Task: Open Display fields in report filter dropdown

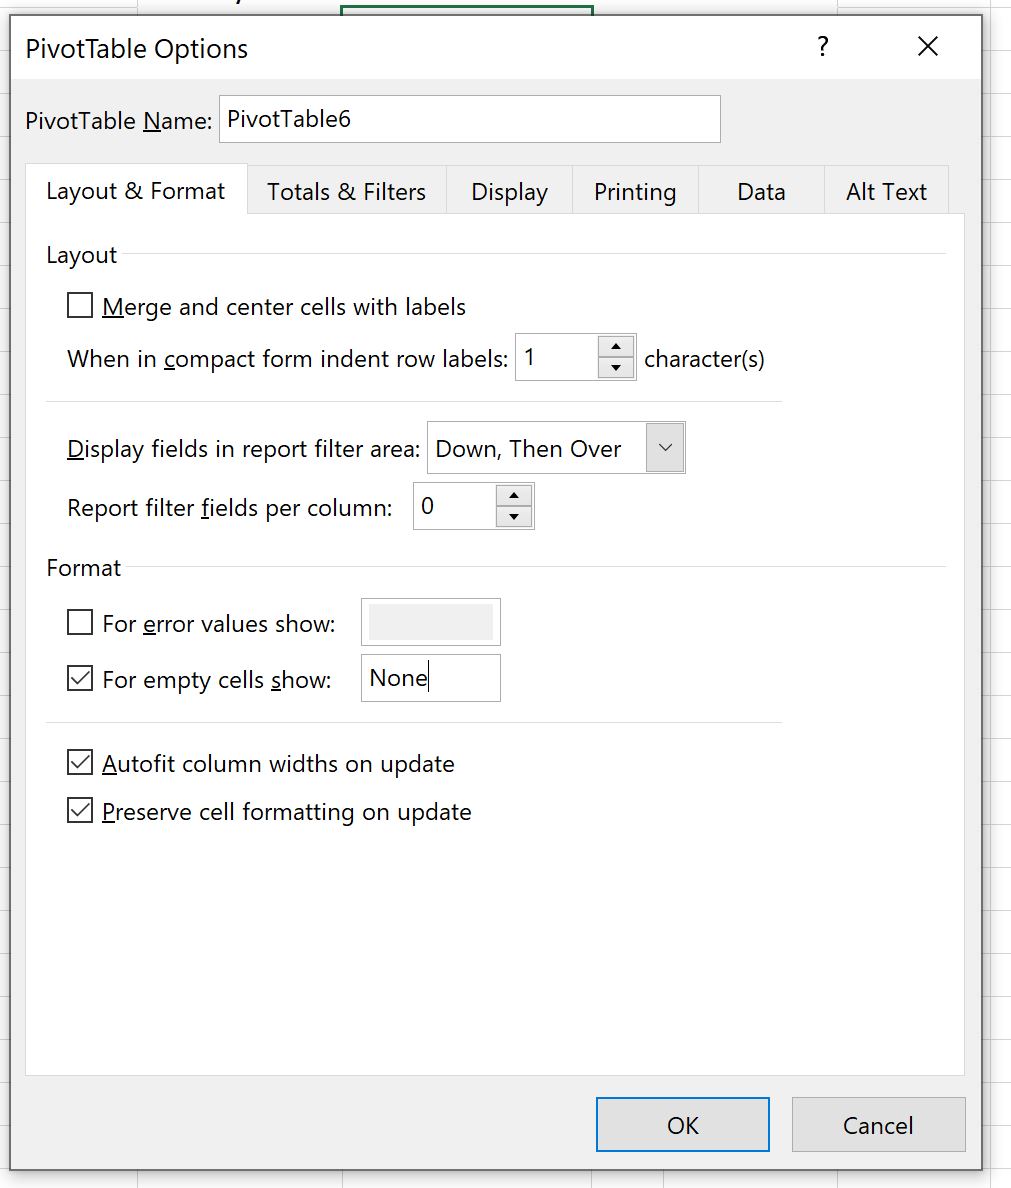Action: point(665,448)
